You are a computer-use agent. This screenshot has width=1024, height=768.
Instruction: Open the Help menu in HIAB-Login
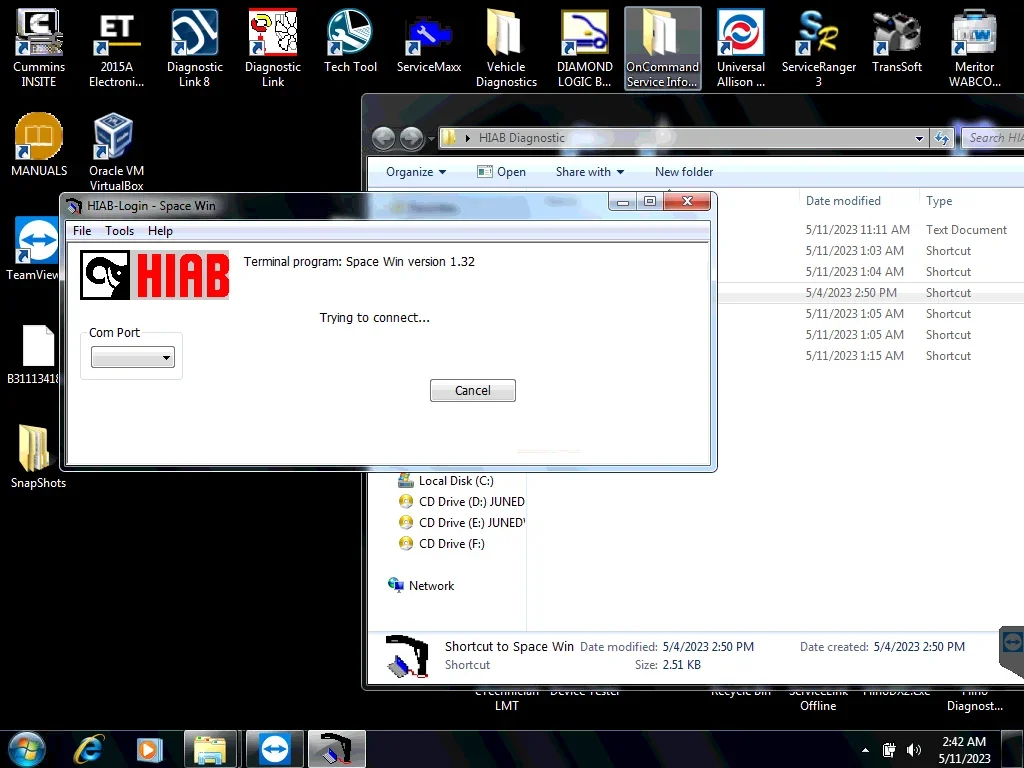click(160, 231)
